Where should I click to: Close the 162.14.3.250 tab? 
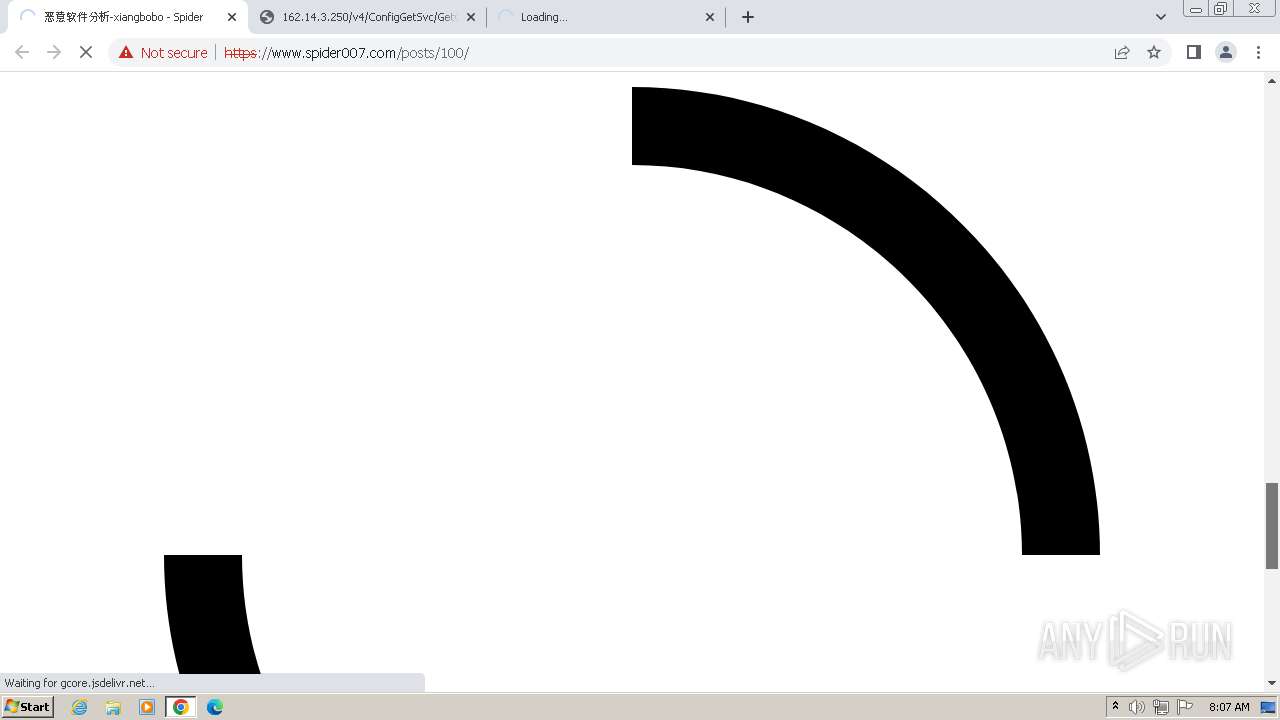point(471,17)
